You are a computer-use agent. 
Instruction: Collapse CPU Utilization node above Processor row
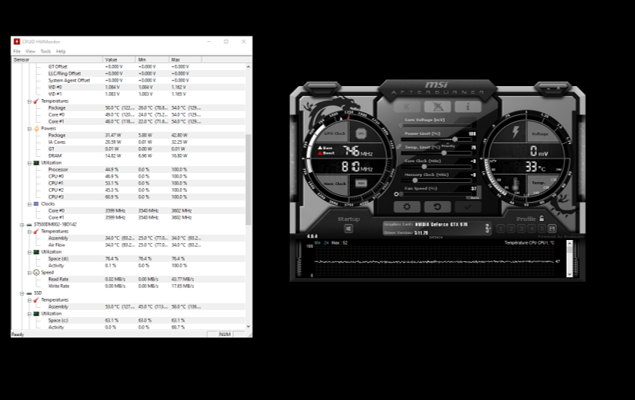[x=30, y=163]
